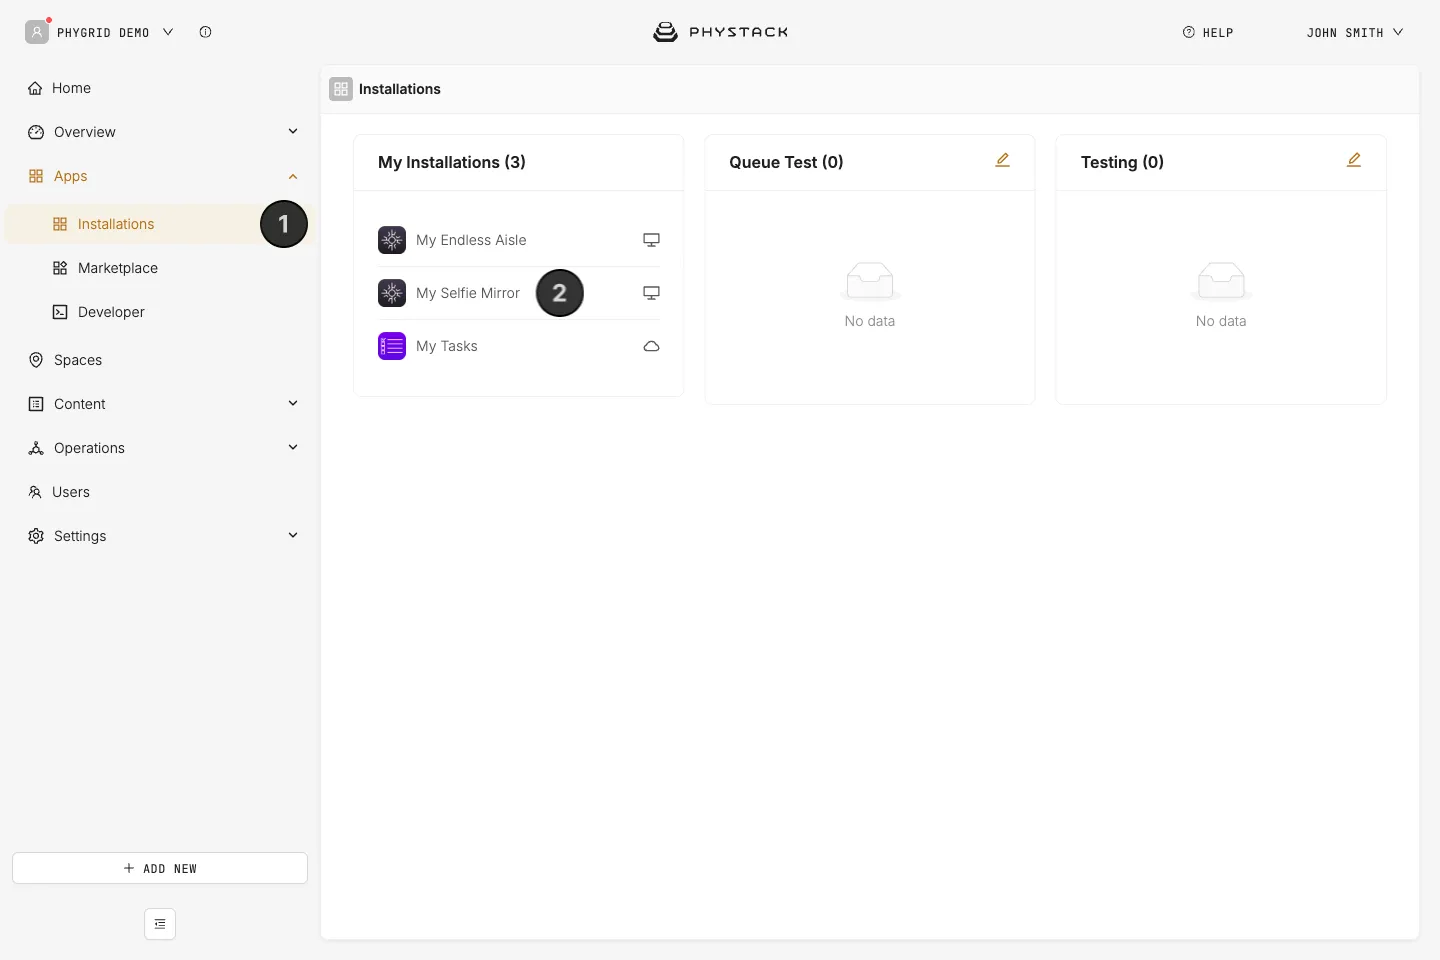Image resolution: width=1440 pixels, height=960 pixels.
Task: Edit the Queue Test group with pencil icon
Action: (1002, 160)
